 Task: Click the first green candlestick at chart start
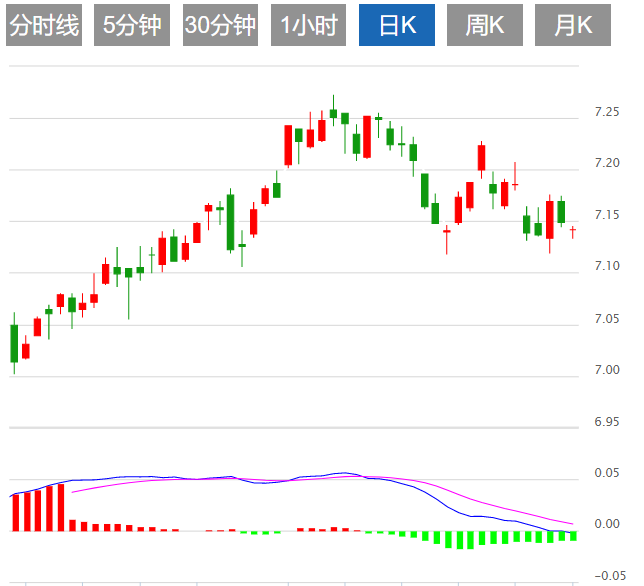click(x=14, y=343)
